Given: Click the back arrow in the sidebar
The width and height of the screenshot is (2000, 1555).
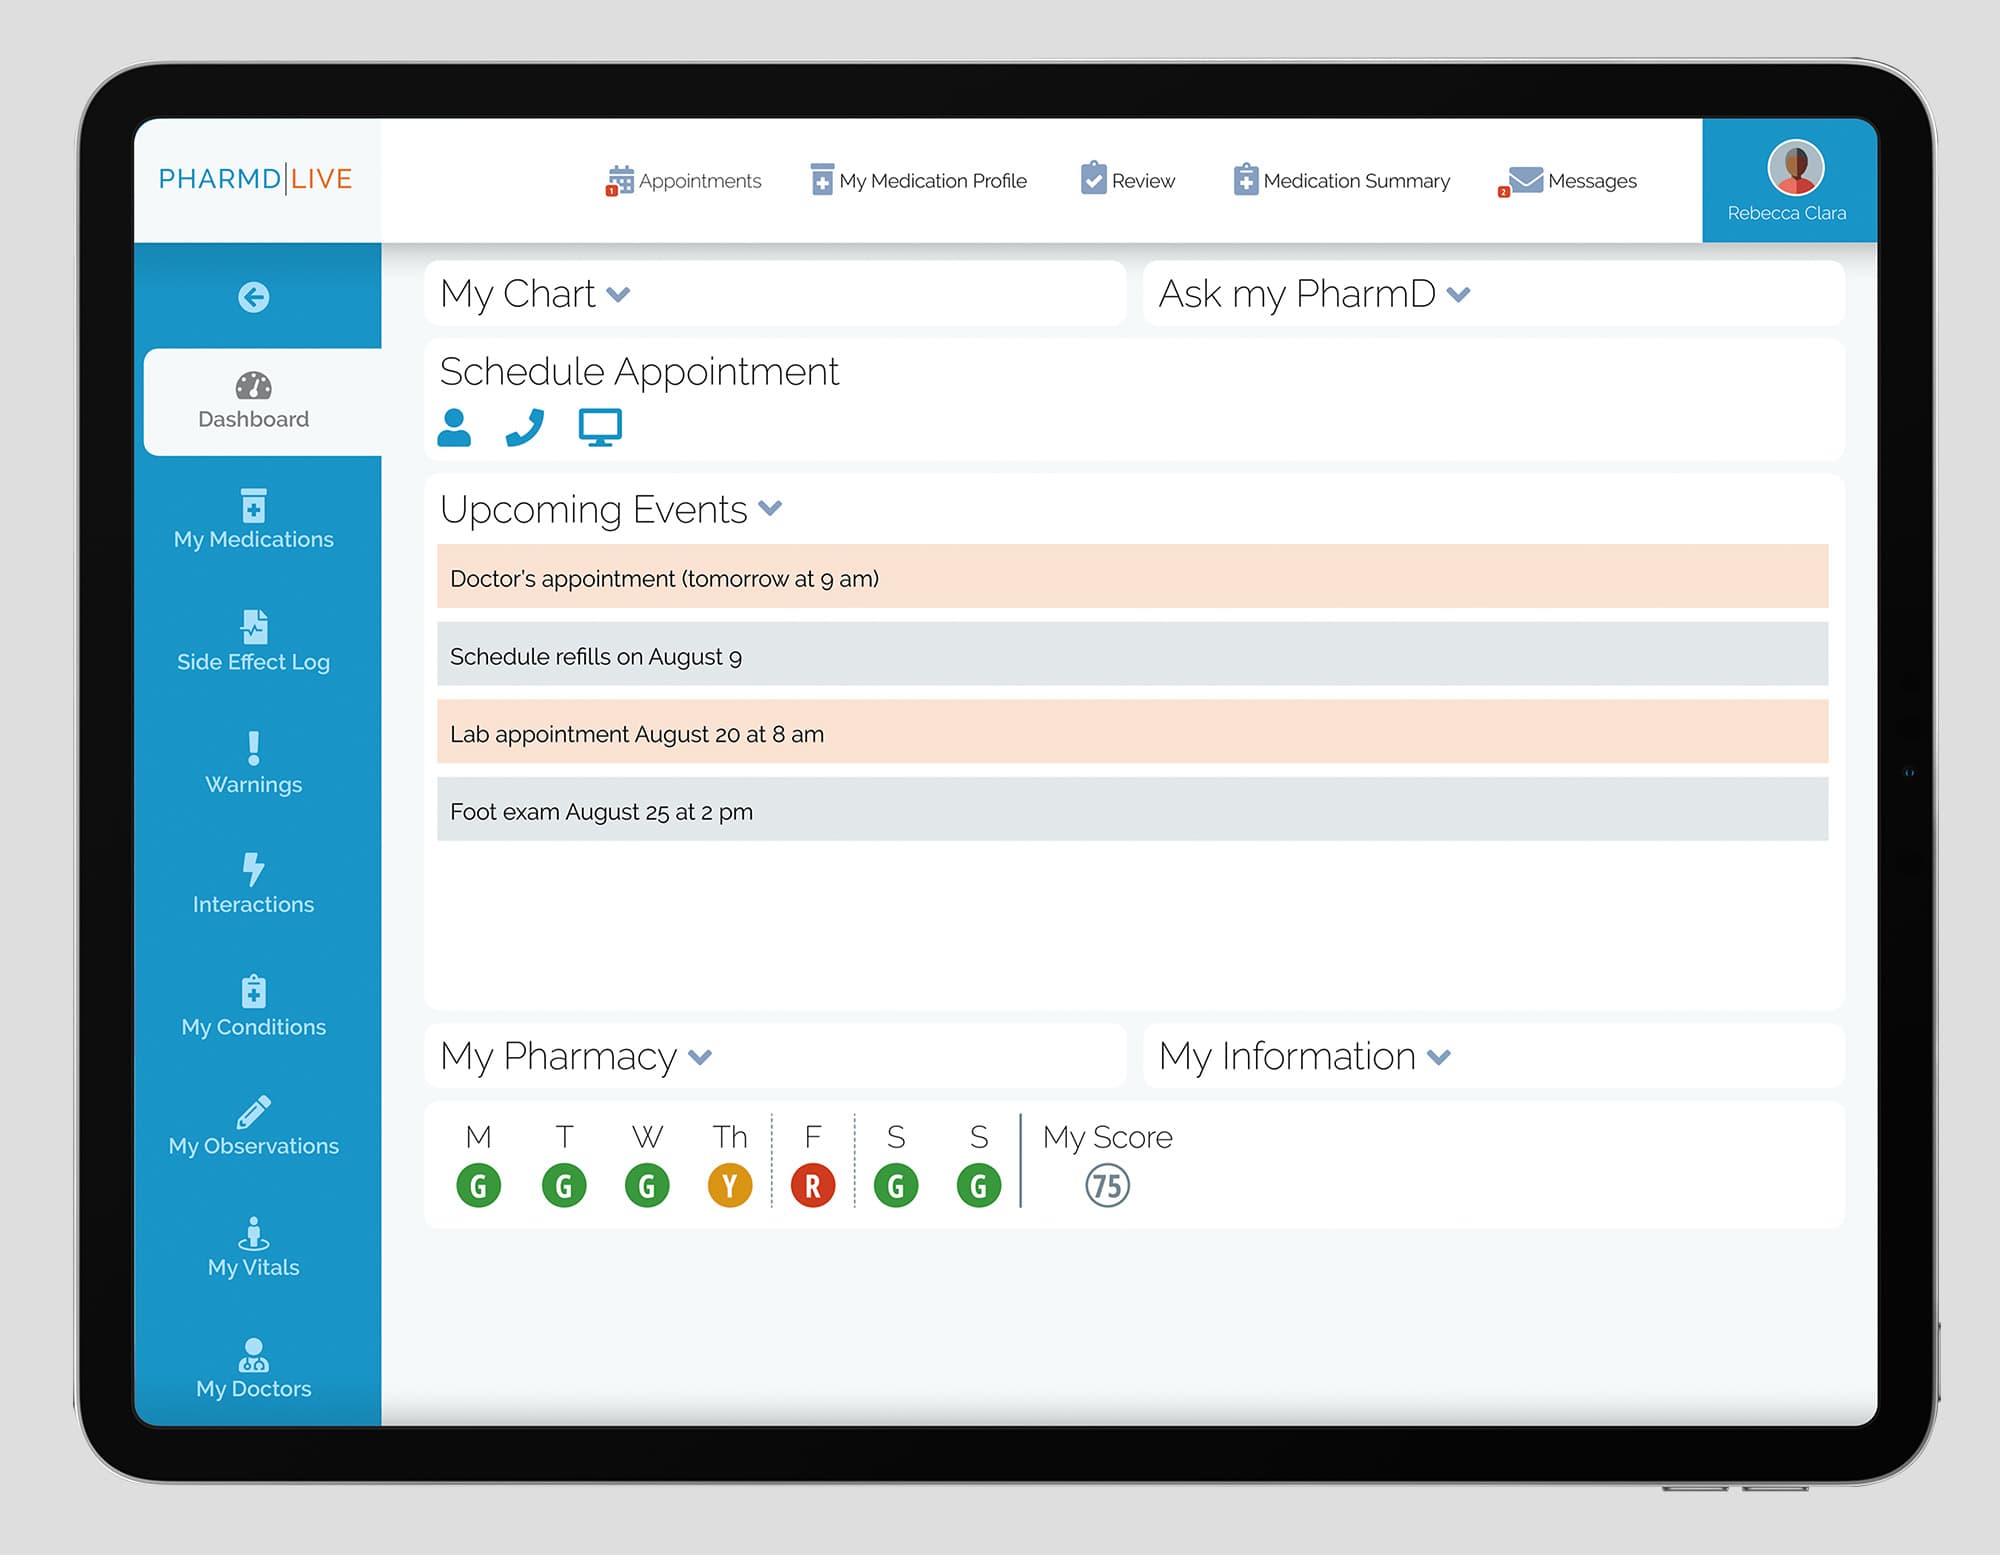Looking at the screenshot, I should coord(254,297).
